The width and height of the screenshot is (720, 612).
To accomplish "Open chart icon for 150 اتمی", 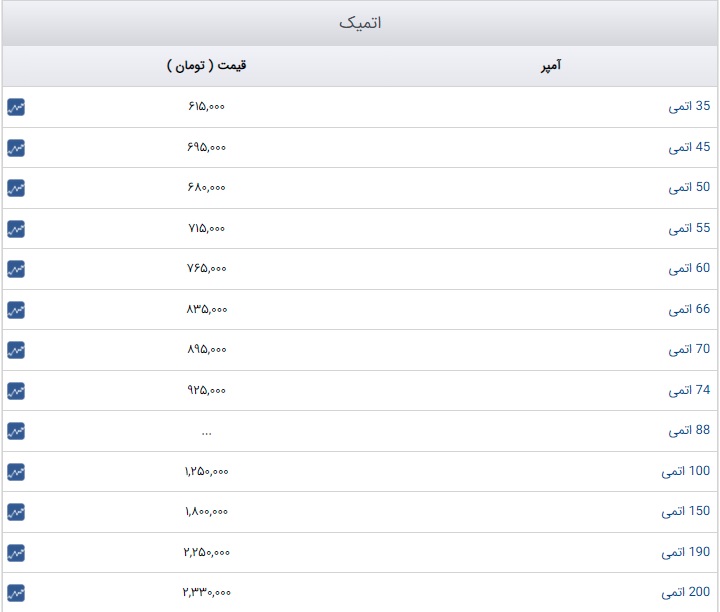I will (16, 512).
